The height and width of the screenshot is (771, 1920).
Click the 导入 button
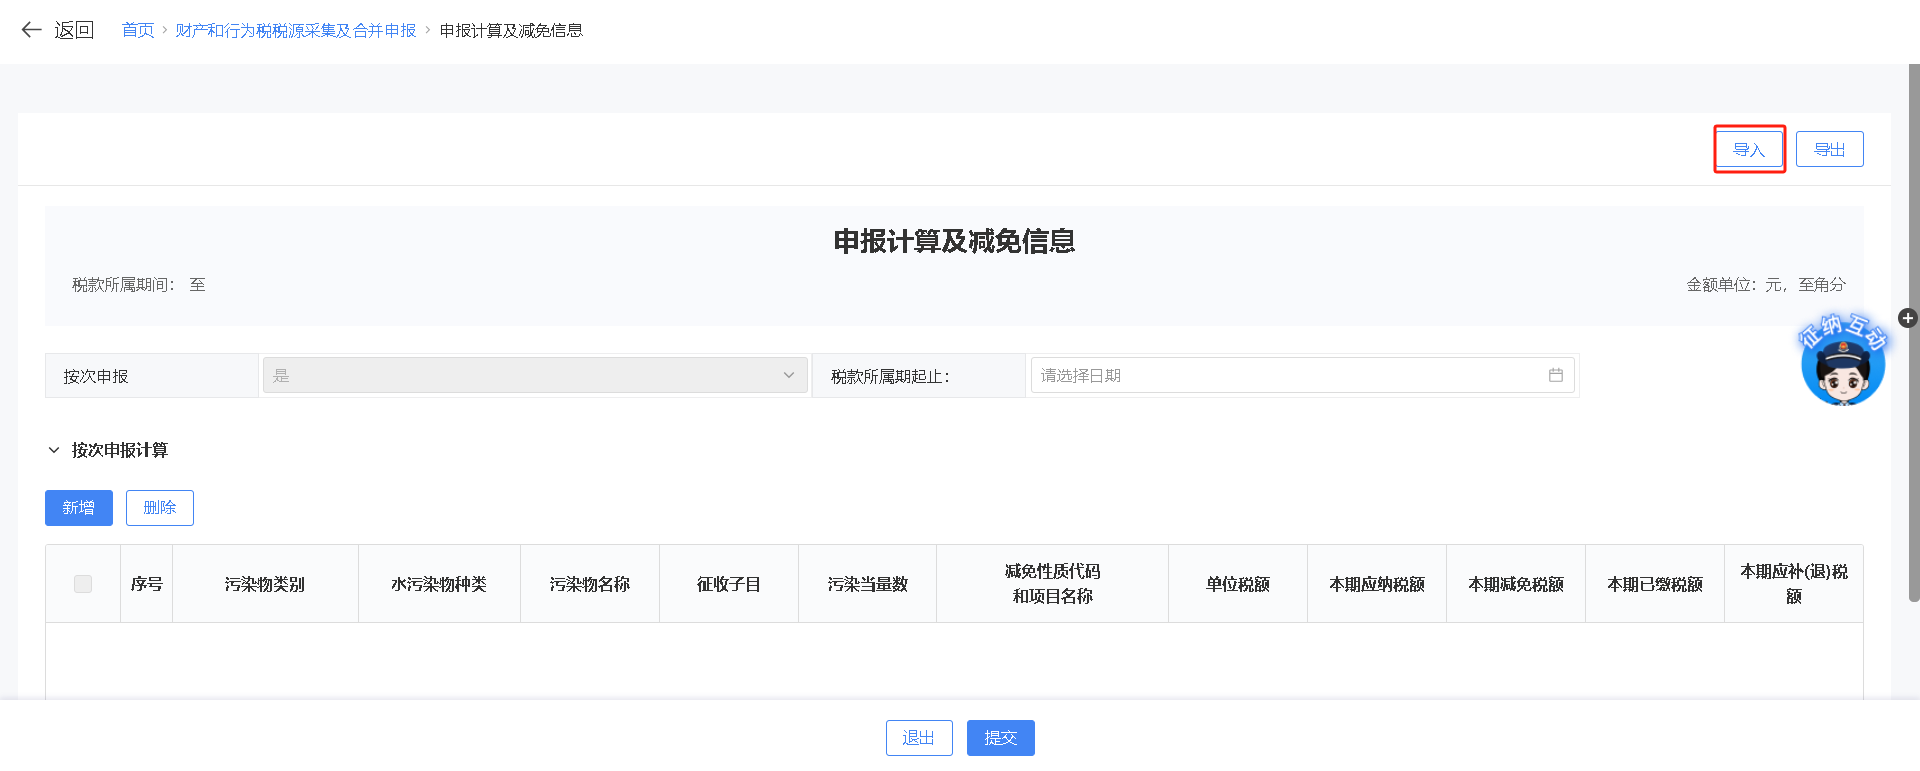pos(1749,150)
